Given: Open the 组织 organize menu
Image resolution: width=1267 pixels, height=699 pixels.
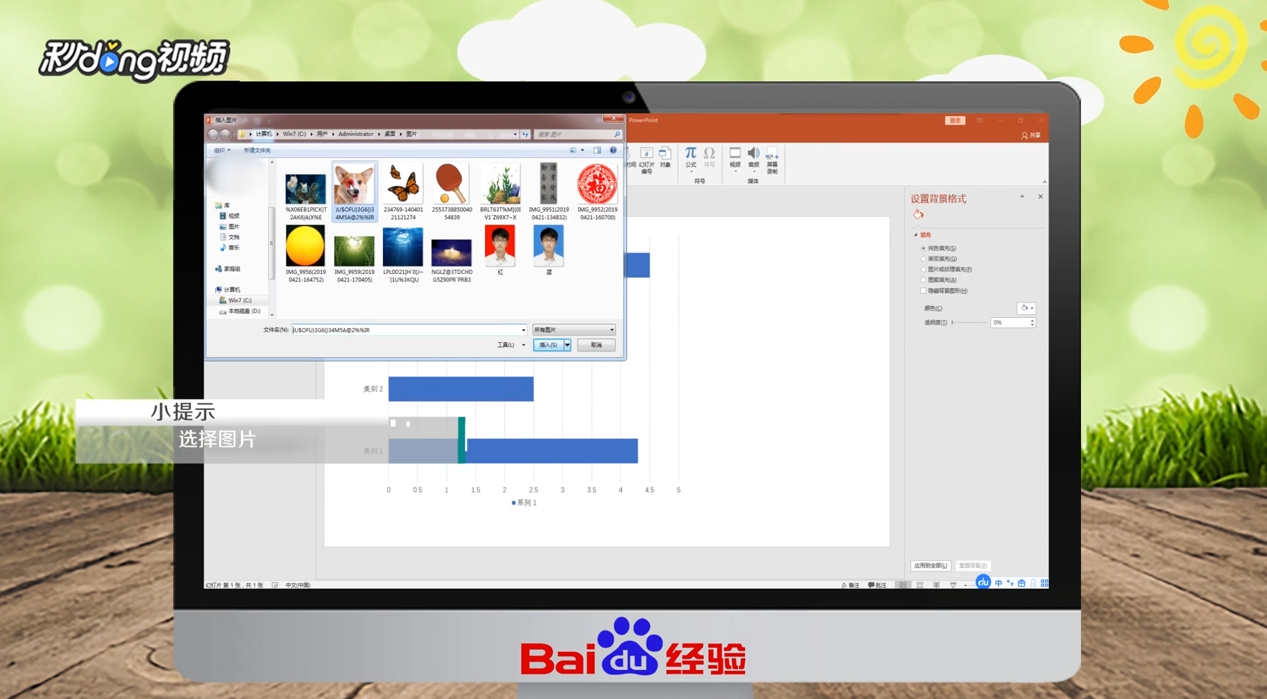Looking at the screenshot, I should tap(221, 150).
